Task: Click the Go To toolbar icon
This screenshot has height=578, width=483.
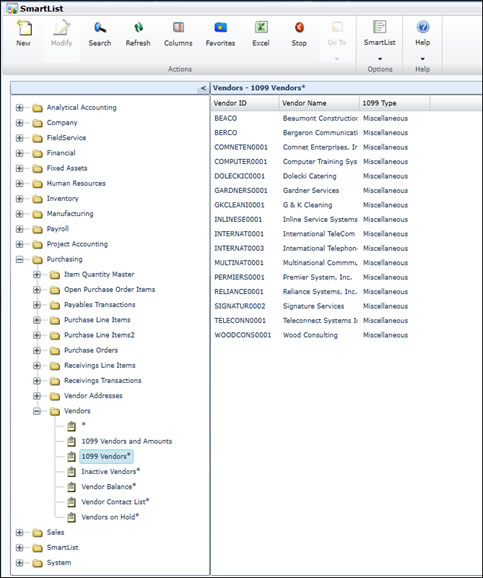Action: click(x=337, y=27)
